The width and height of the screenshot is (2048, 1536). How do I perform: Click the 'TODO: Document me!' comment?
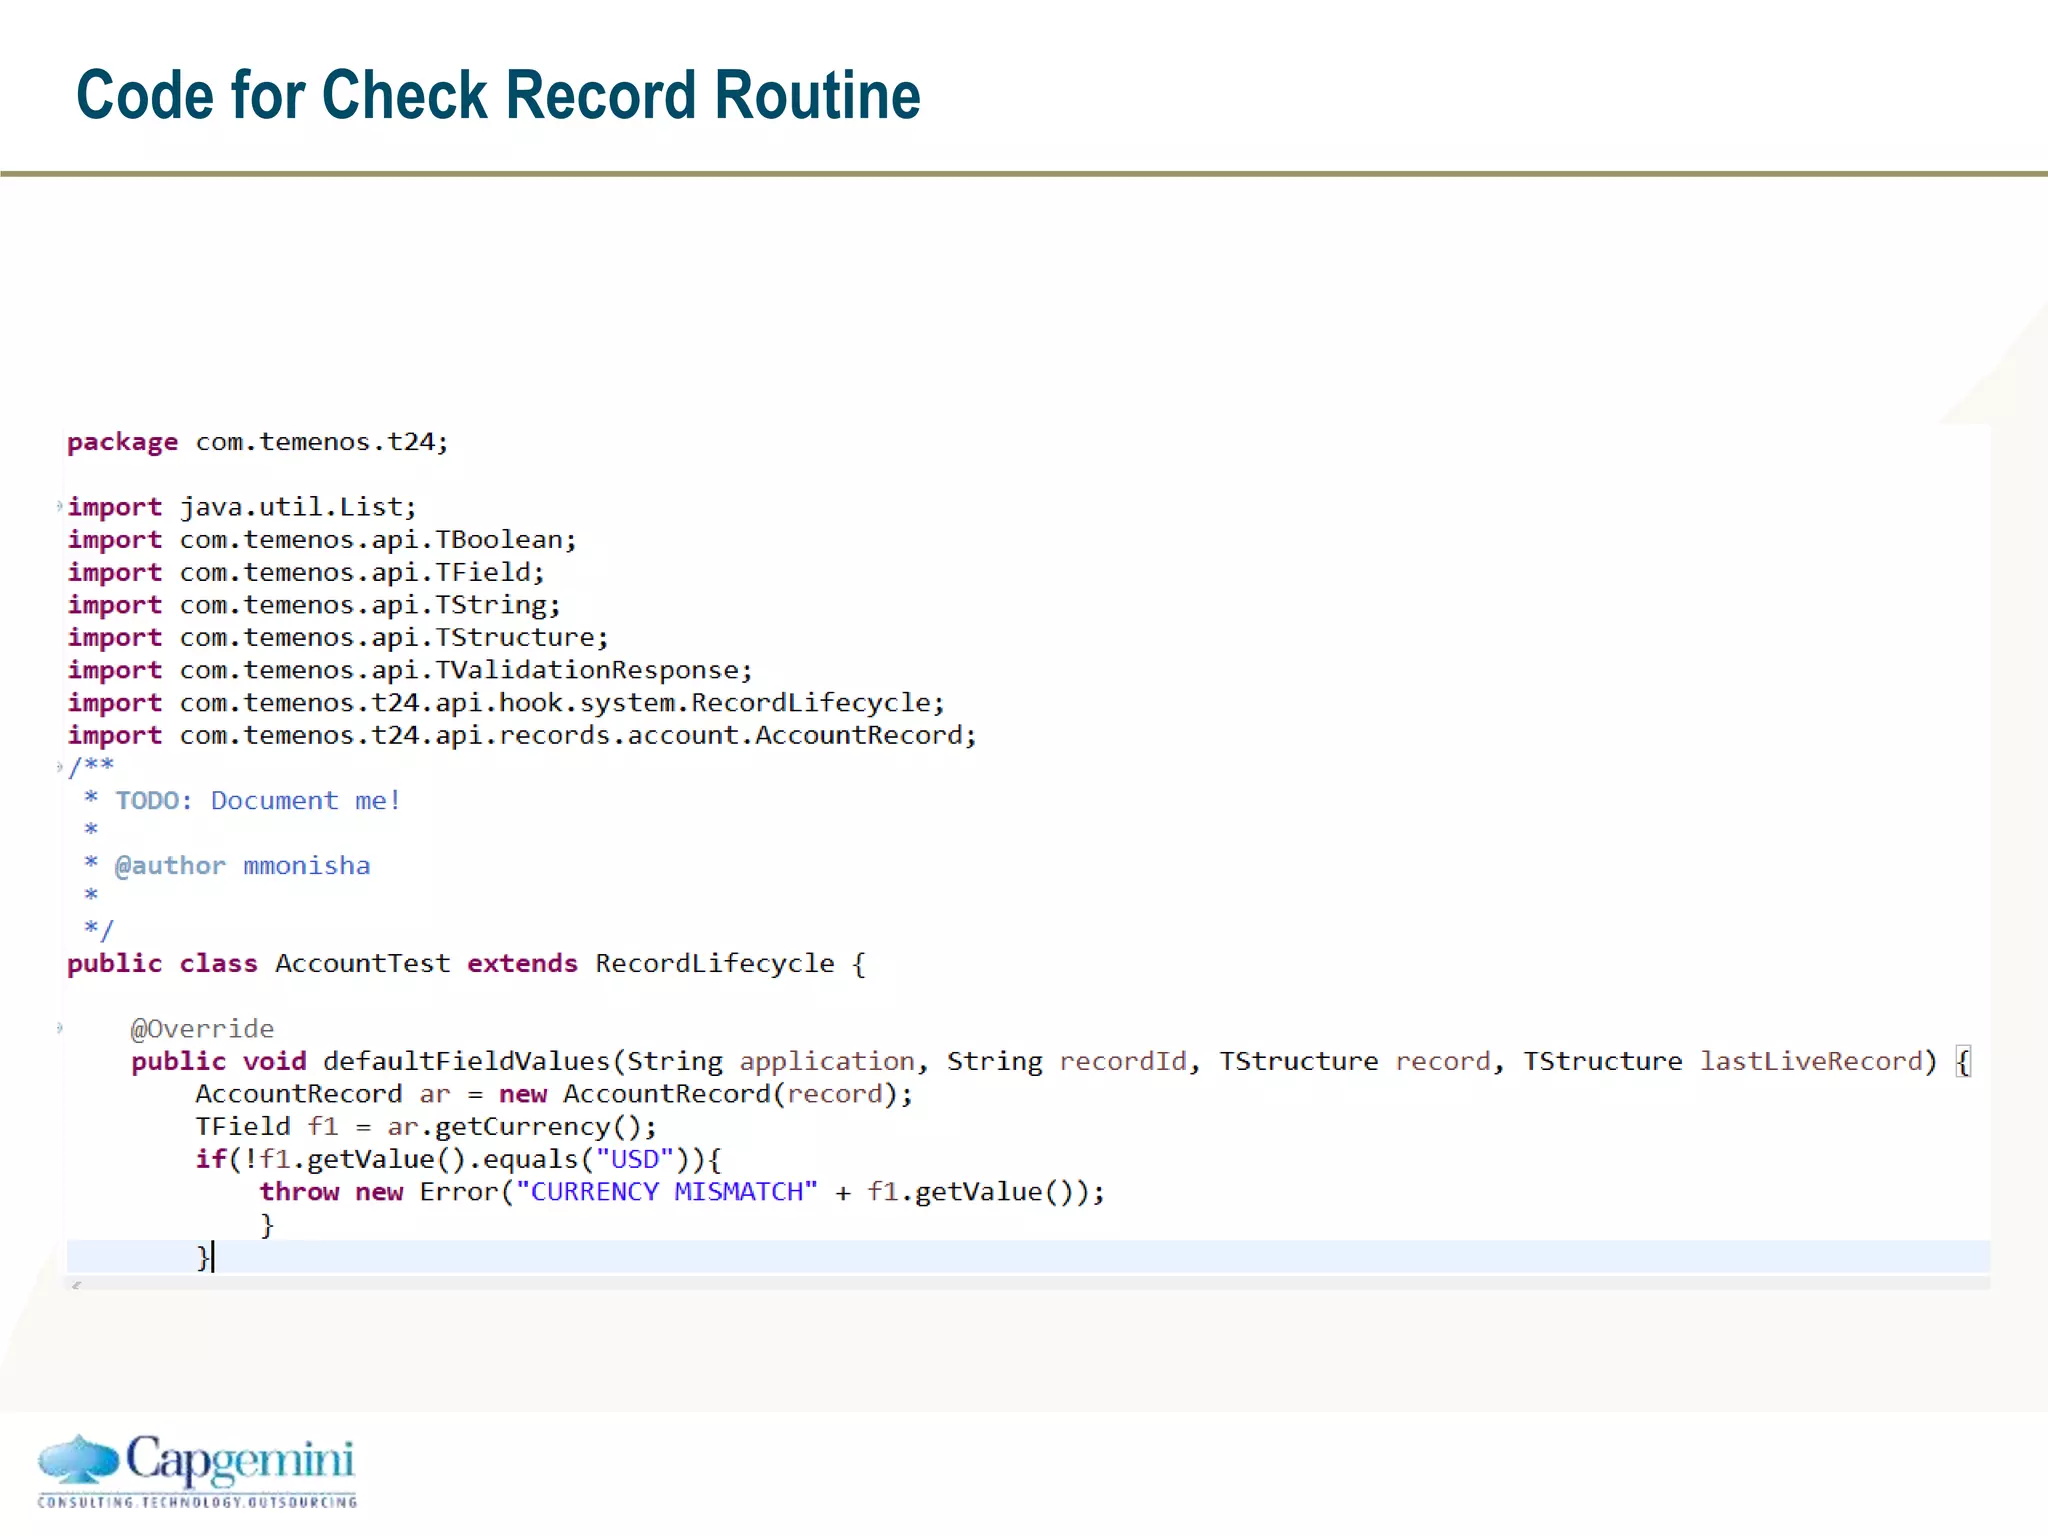tap(258, 800)
